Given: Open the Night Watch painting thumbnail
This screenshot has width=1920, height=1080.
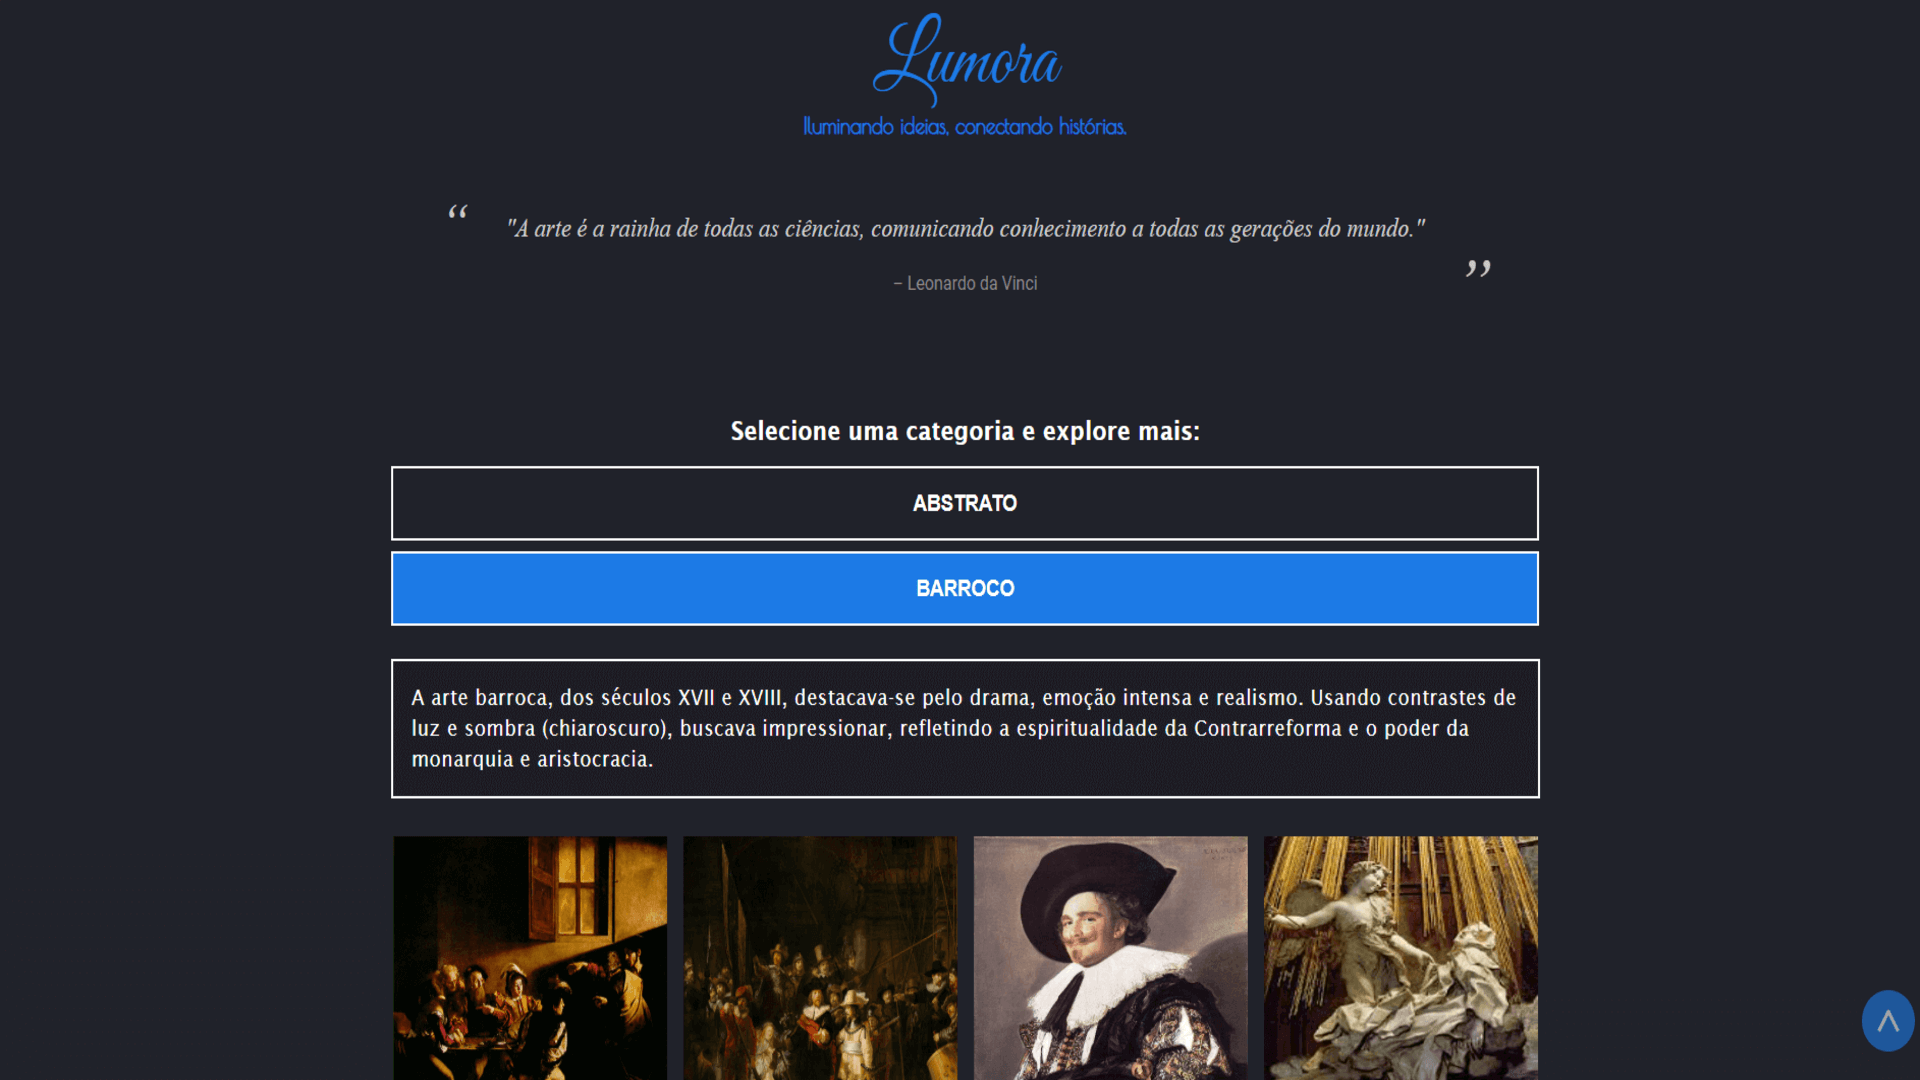Looking at the screenshot, I should [x=820, y=958].
